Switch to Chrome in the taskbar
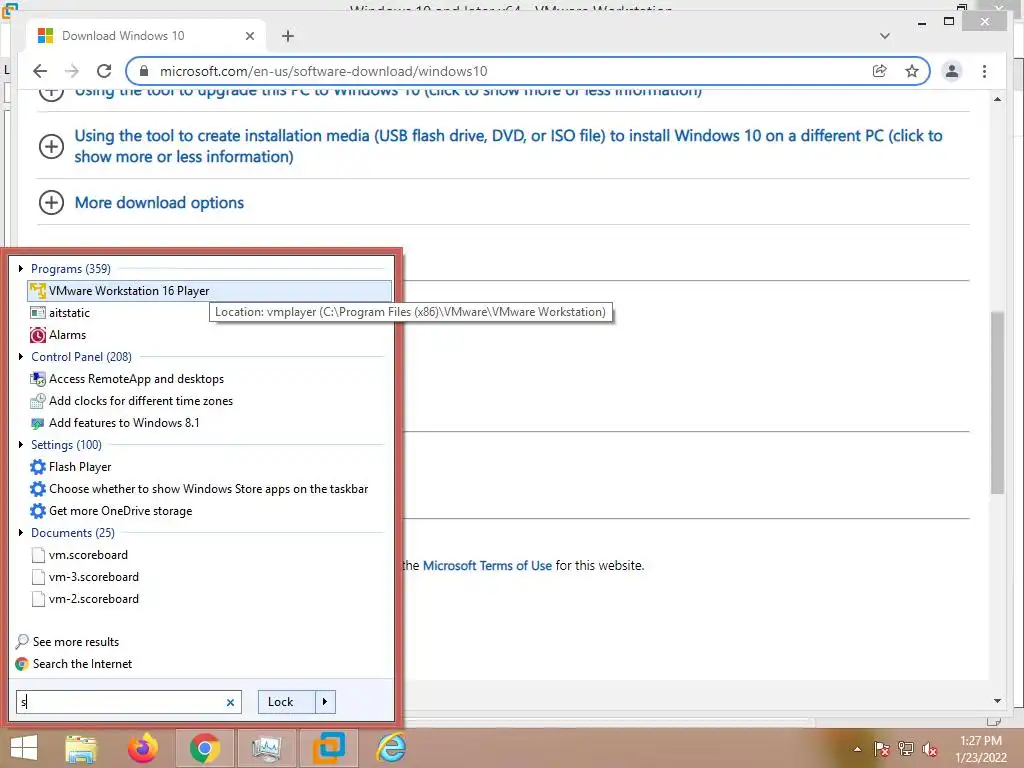Image resolution: width=1024 pixels, height=768 pixels. point(204,748)
